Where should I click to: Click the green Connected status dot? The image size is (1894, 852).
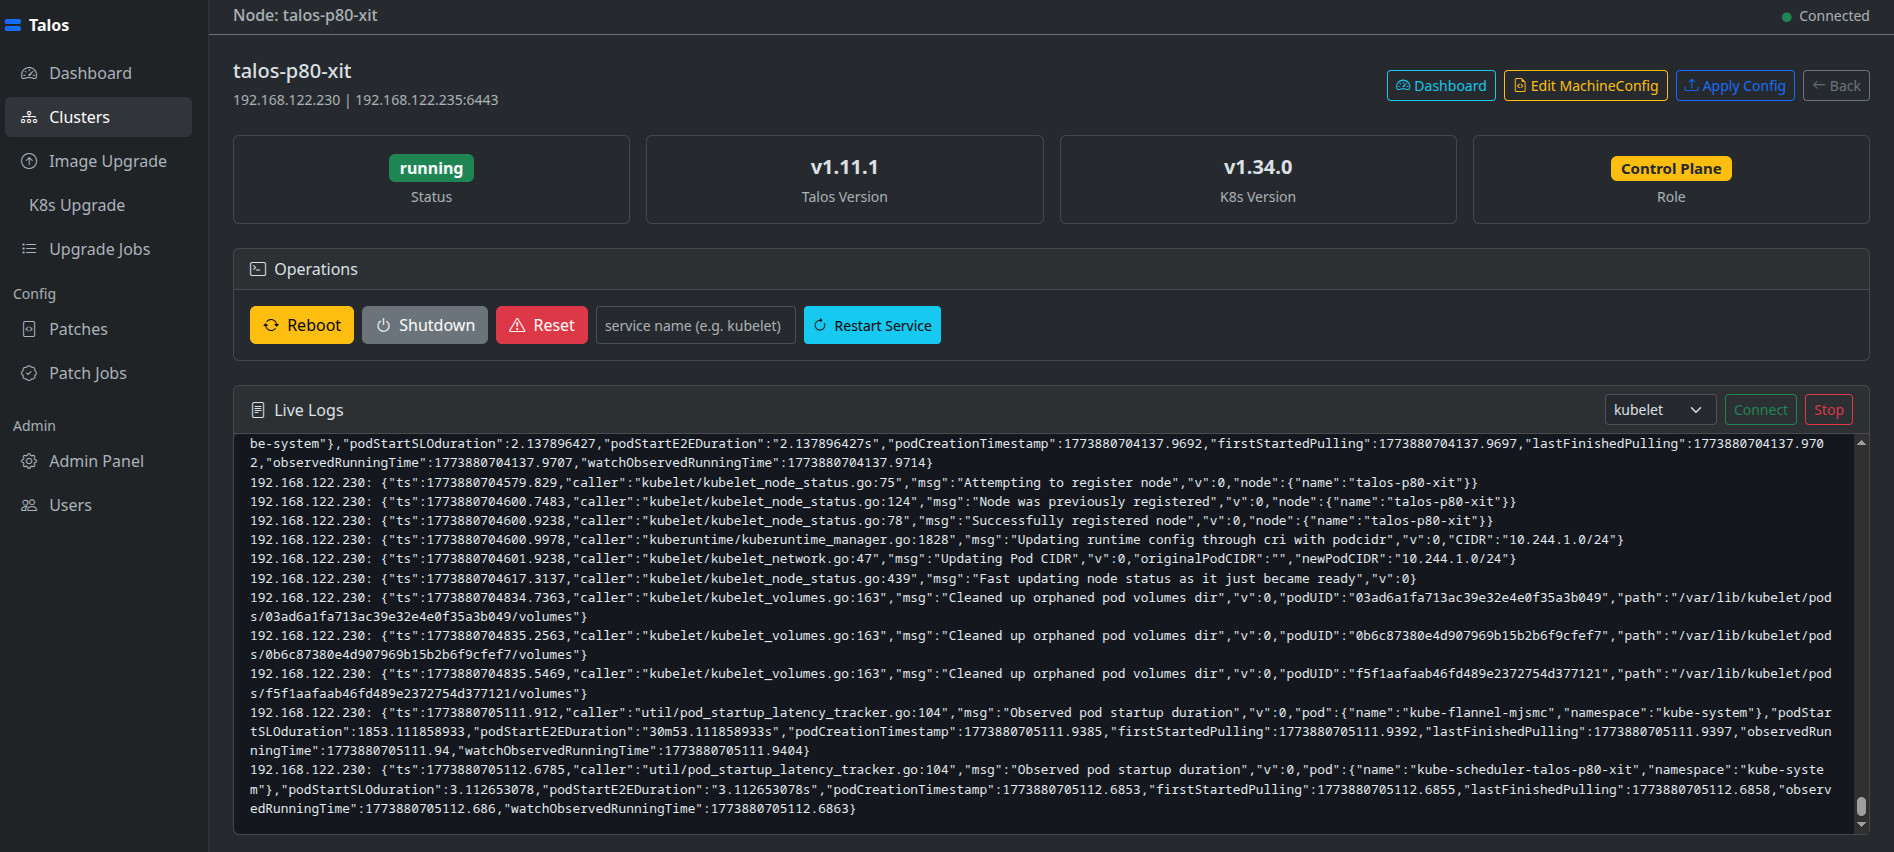click(1786, 17)
